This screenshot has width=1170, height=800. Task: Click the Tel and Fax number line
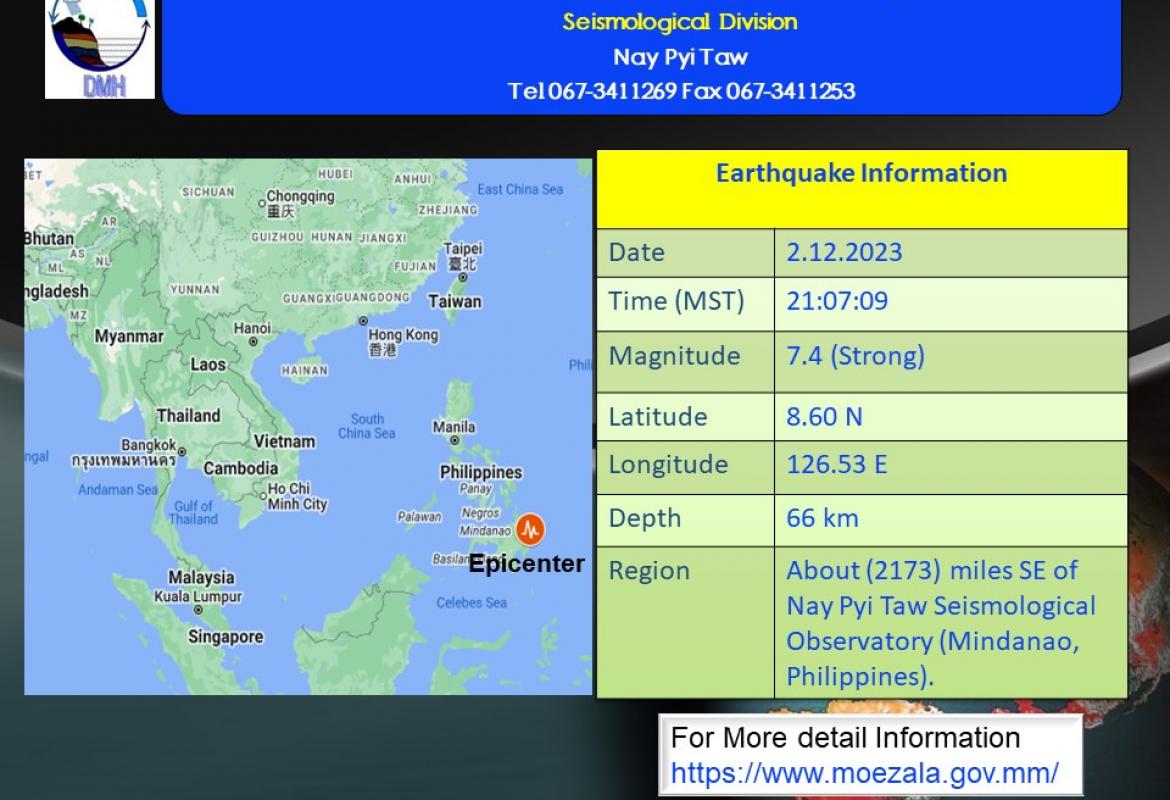681,91
